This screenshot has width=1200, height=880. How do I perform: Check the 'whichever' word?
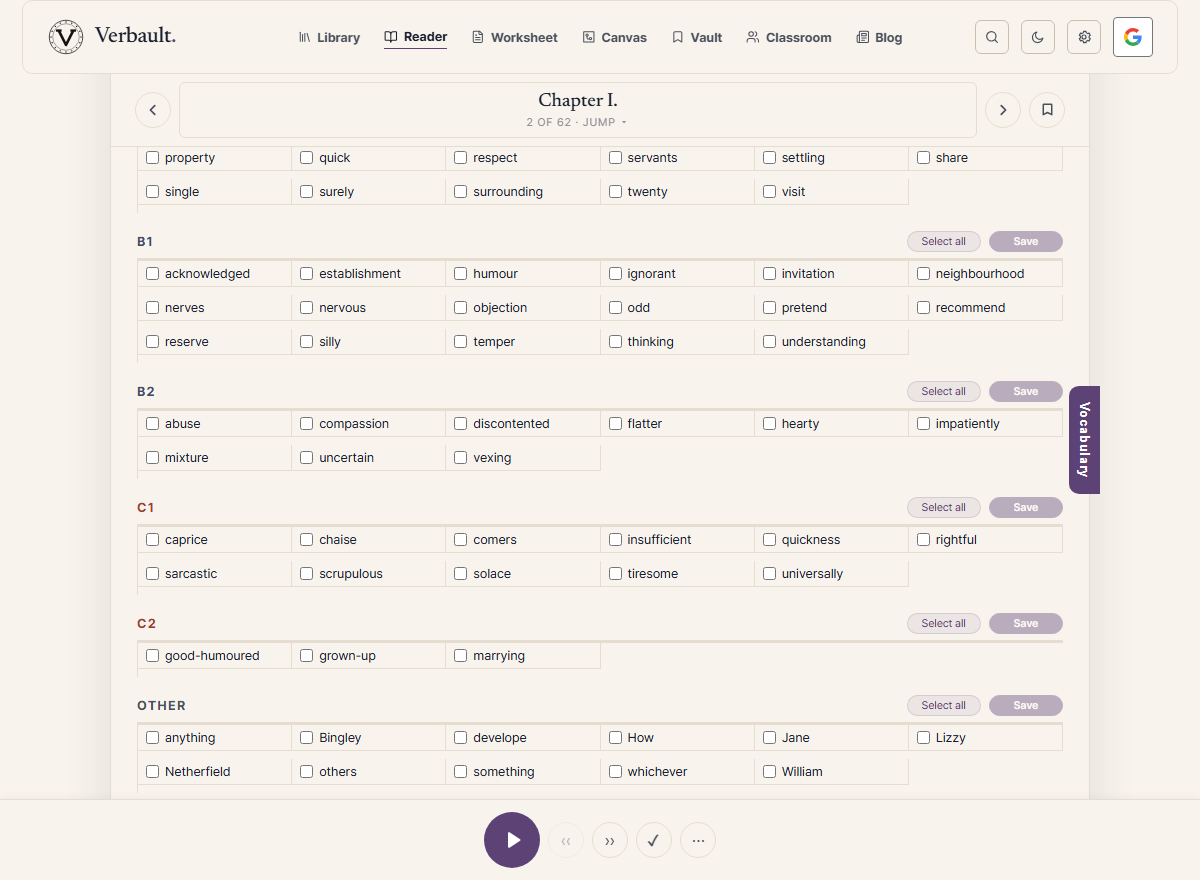point(616,771)
